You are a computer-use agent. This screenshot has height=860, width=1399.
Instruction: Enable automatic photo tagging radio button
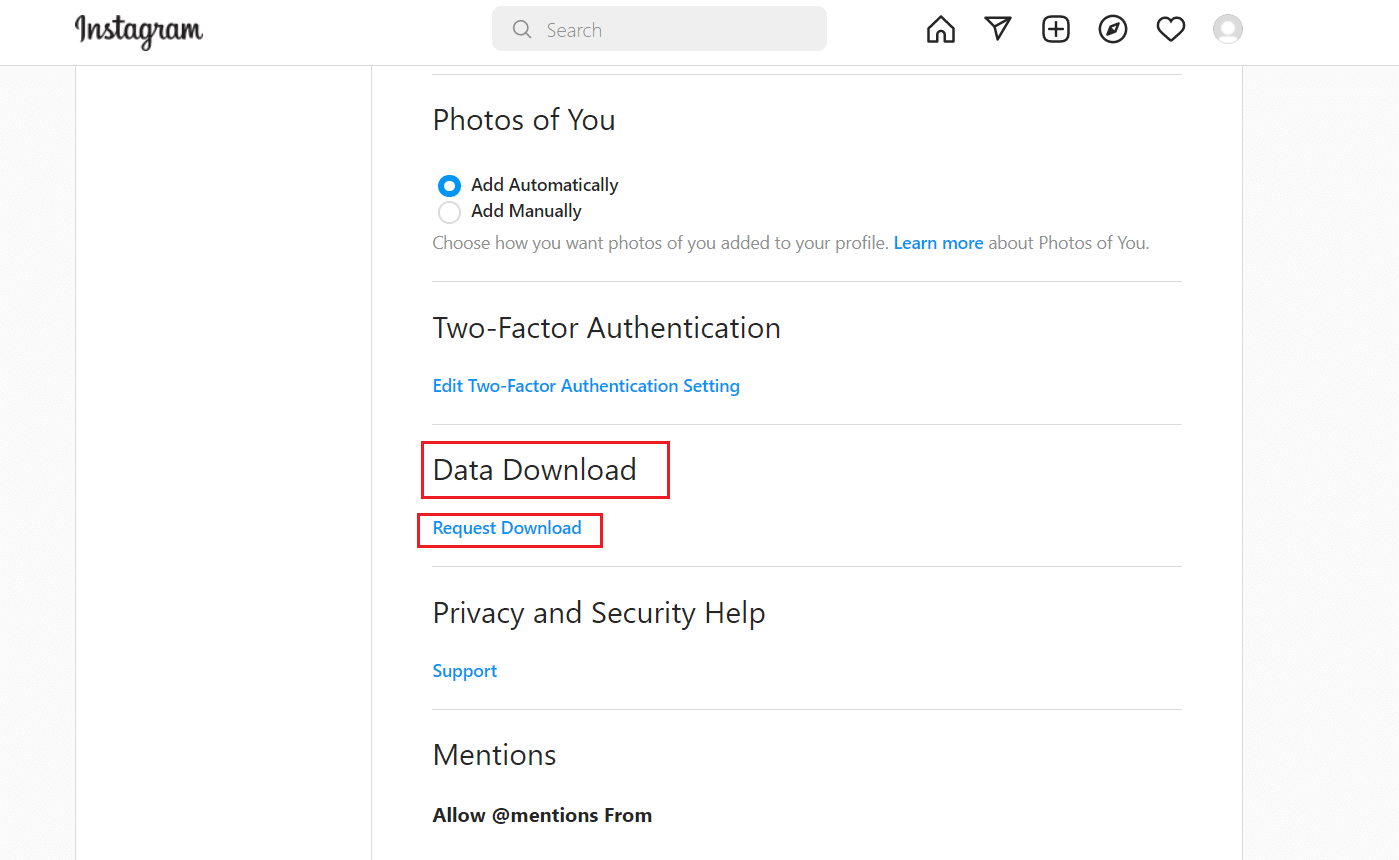(x=449, y=185)
